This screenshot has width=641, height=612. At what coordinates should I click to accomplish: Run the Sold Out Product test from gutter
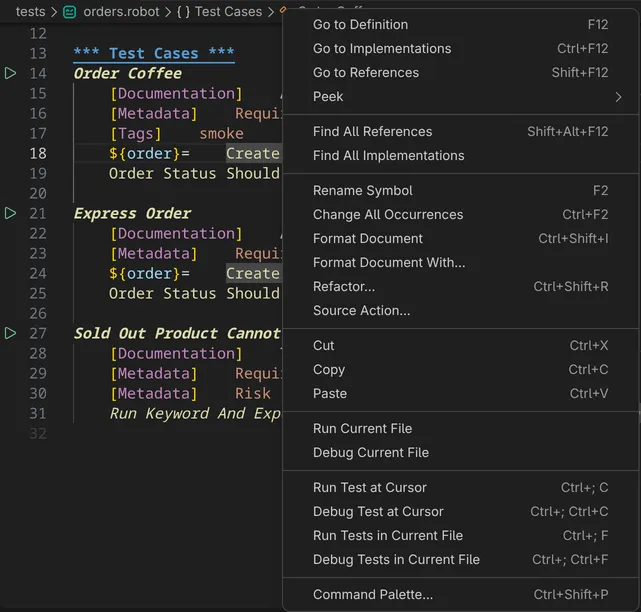[x=10, y=333]
